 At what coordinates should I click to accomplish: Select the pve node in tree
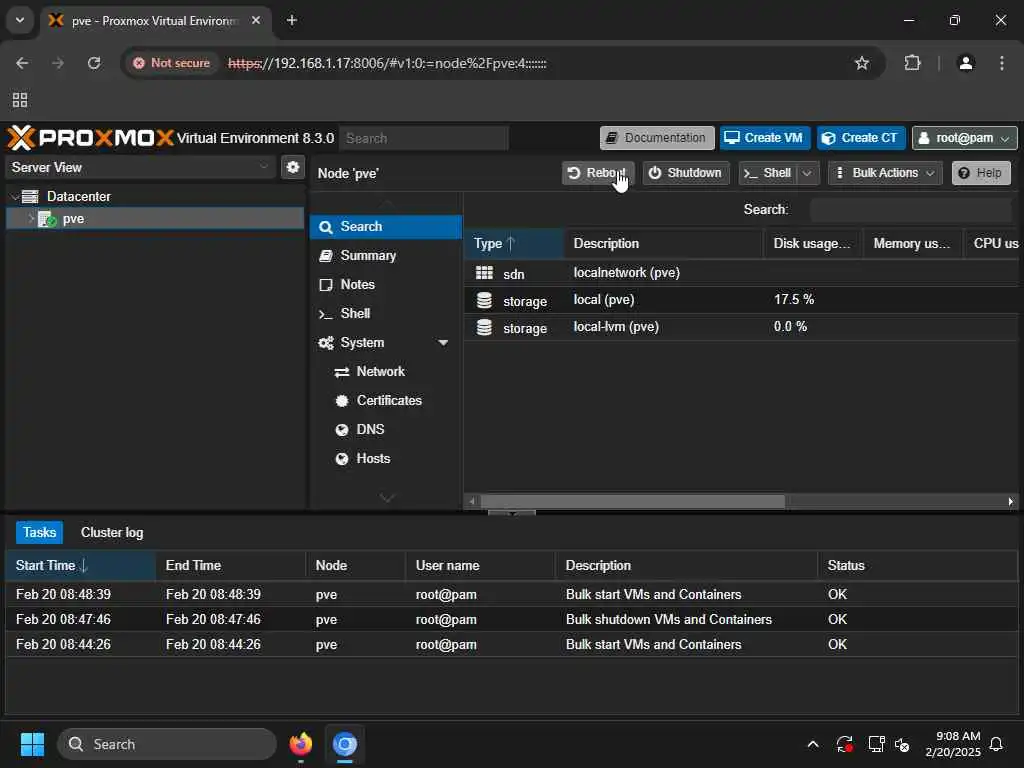tap(155, 219)
